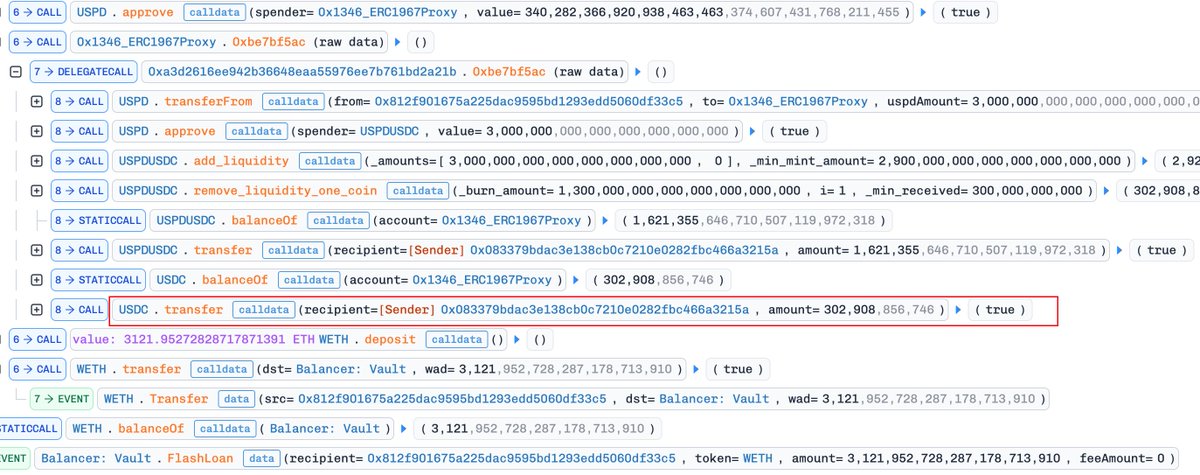This screenshot has height=475, width=1200.
Task: Open data for WETH Transfer event
Action: [237, 399]
